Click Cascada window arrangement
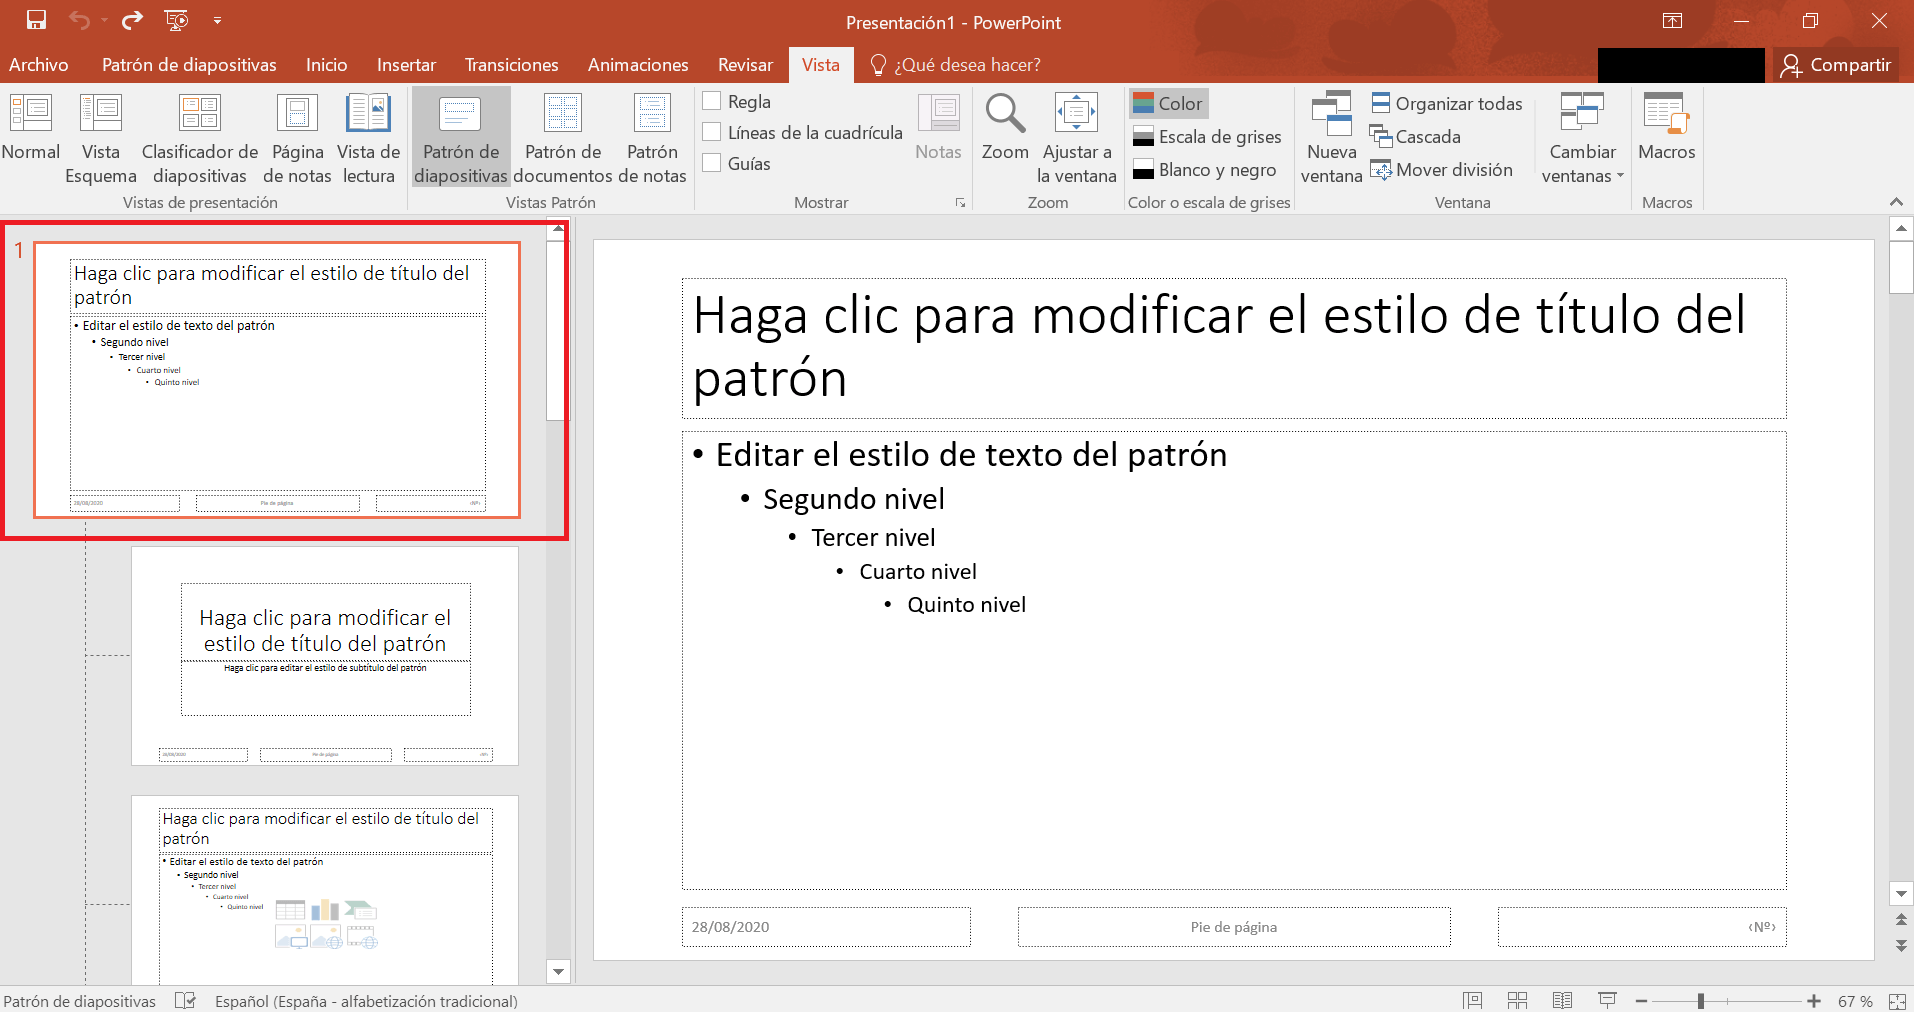The image size is (1914, 1012). pos(1415,136)
